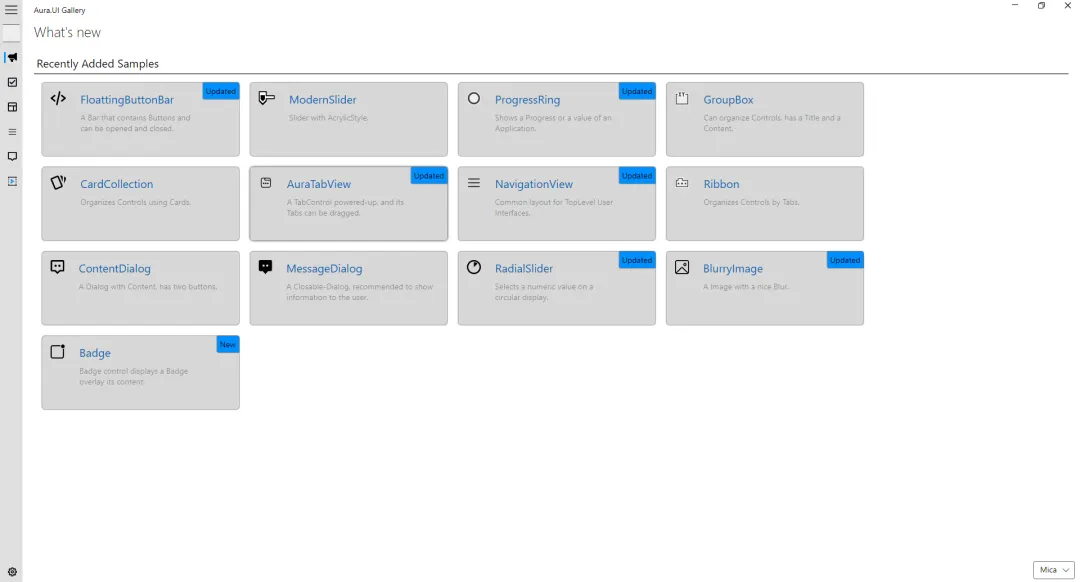Restore the Aura.UI Gallery window size

pyautogui.click(x=1041, y=6)
